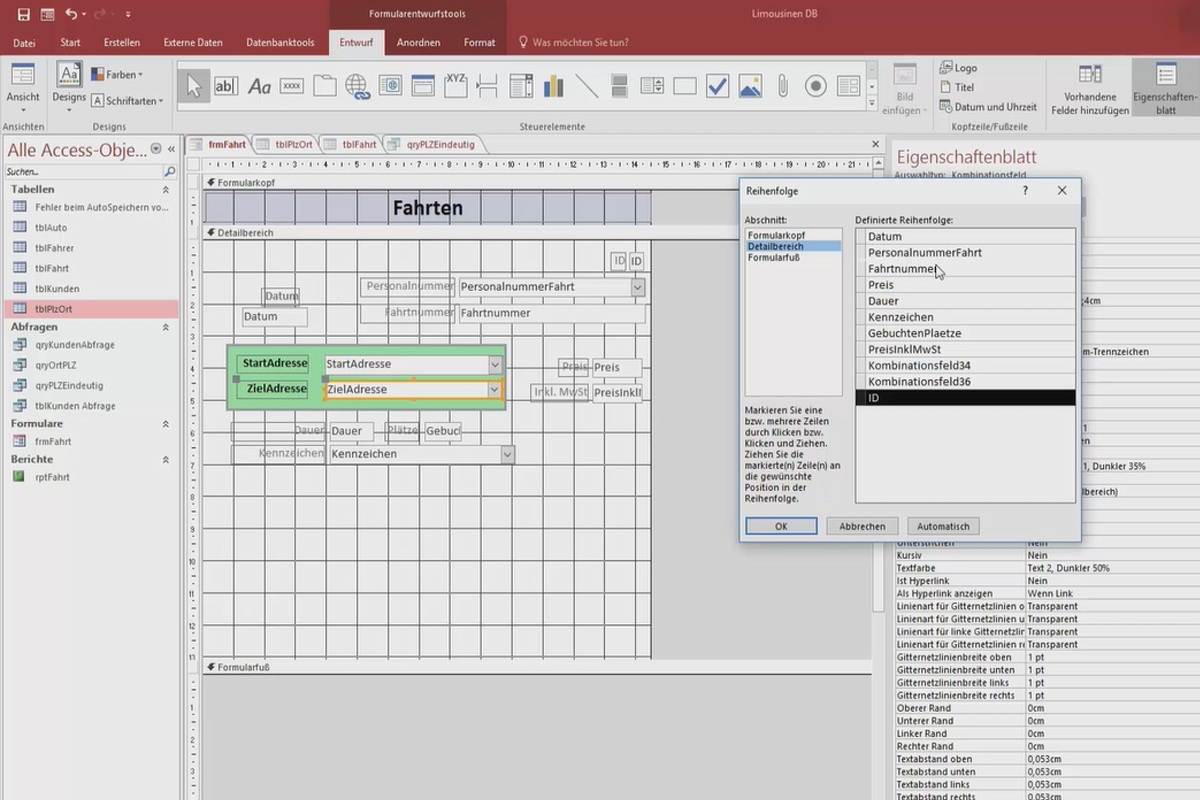Pick the Rectangle control tool
The width and height of the screenshot is (1200, 800).
tap(685, 87)
